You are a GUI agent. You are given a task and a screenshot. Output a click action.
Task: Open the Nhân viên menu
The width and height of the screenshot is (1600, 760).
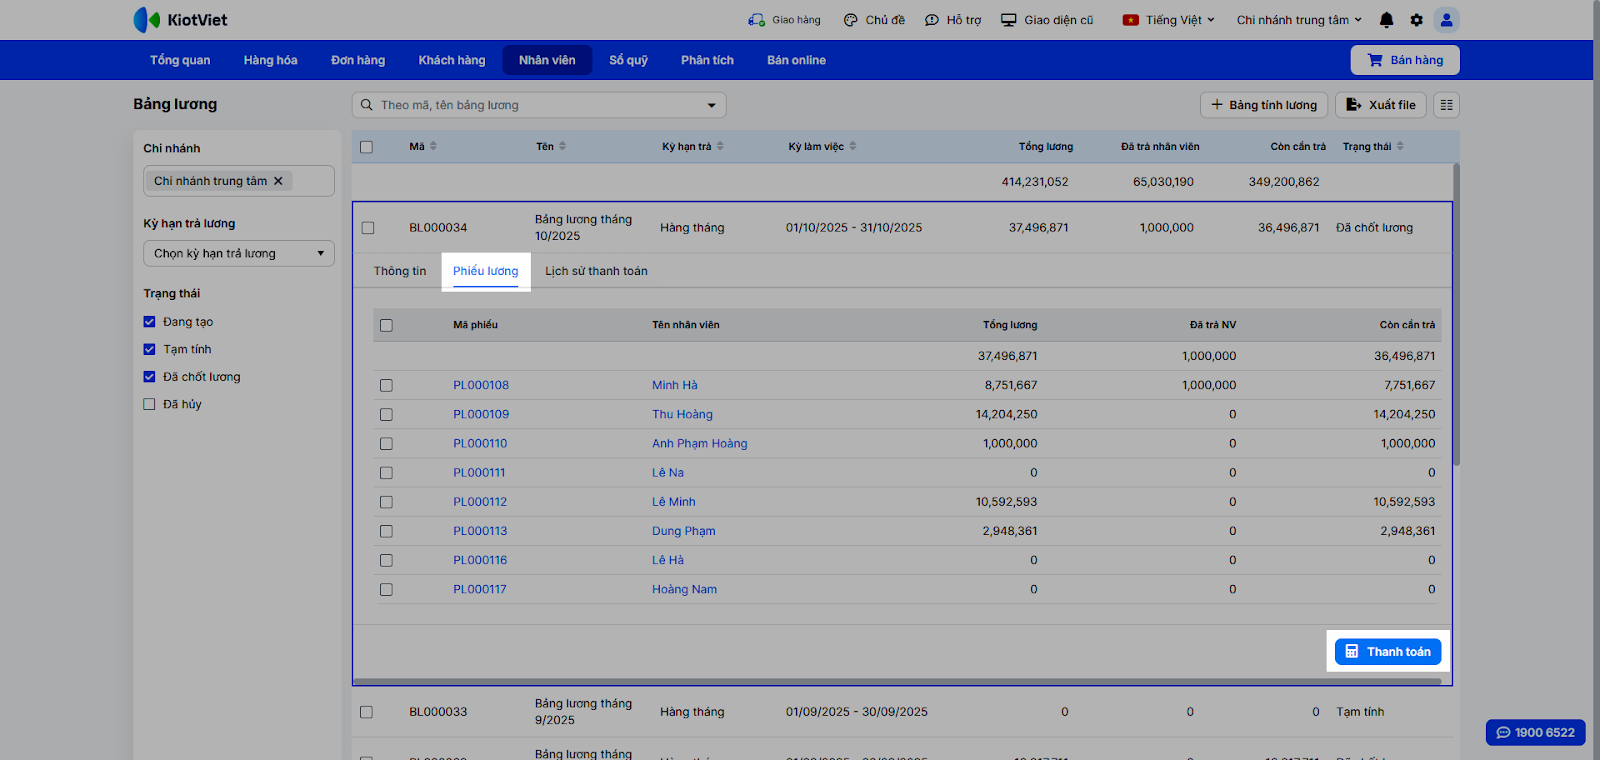(x=547, y=60)
